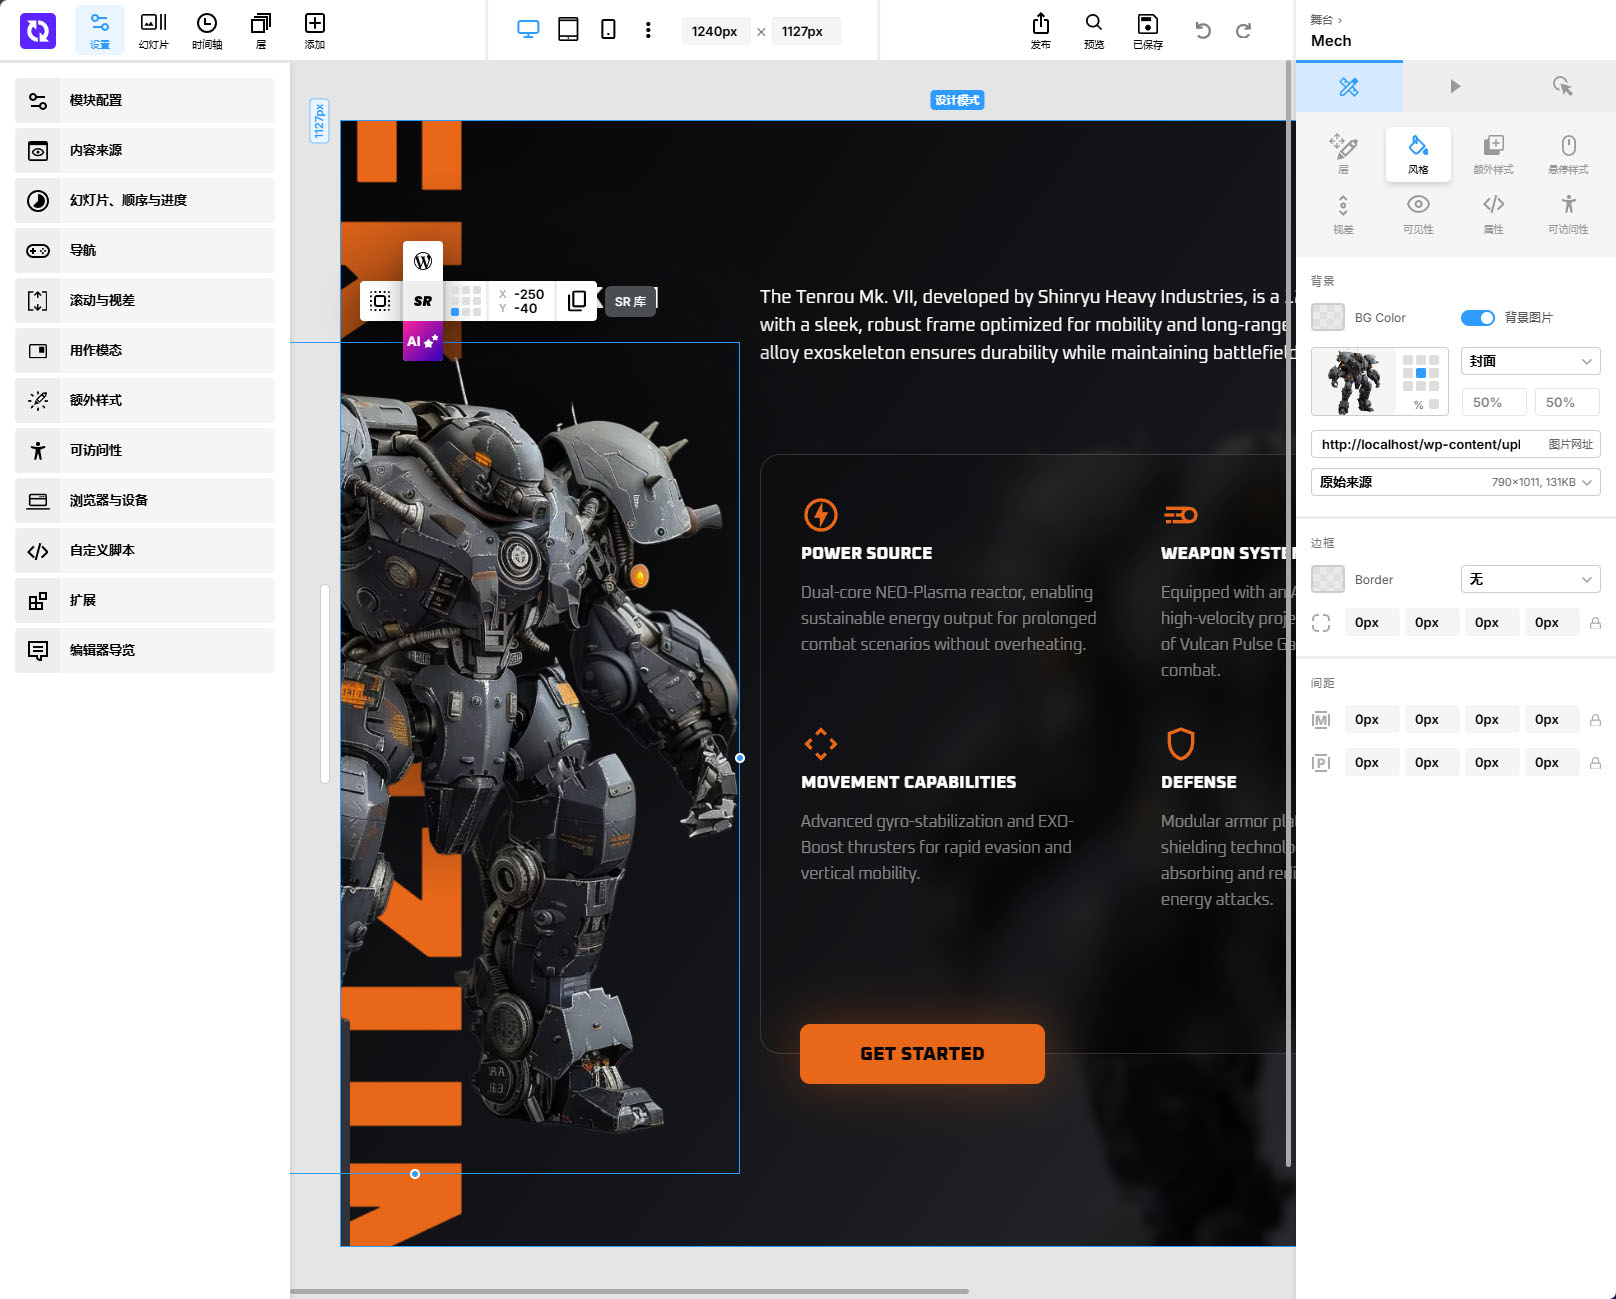This screenshot has height=1299, width=1616.
Task: Switch to mobile phone preview
Action: (x=608, y=30)
